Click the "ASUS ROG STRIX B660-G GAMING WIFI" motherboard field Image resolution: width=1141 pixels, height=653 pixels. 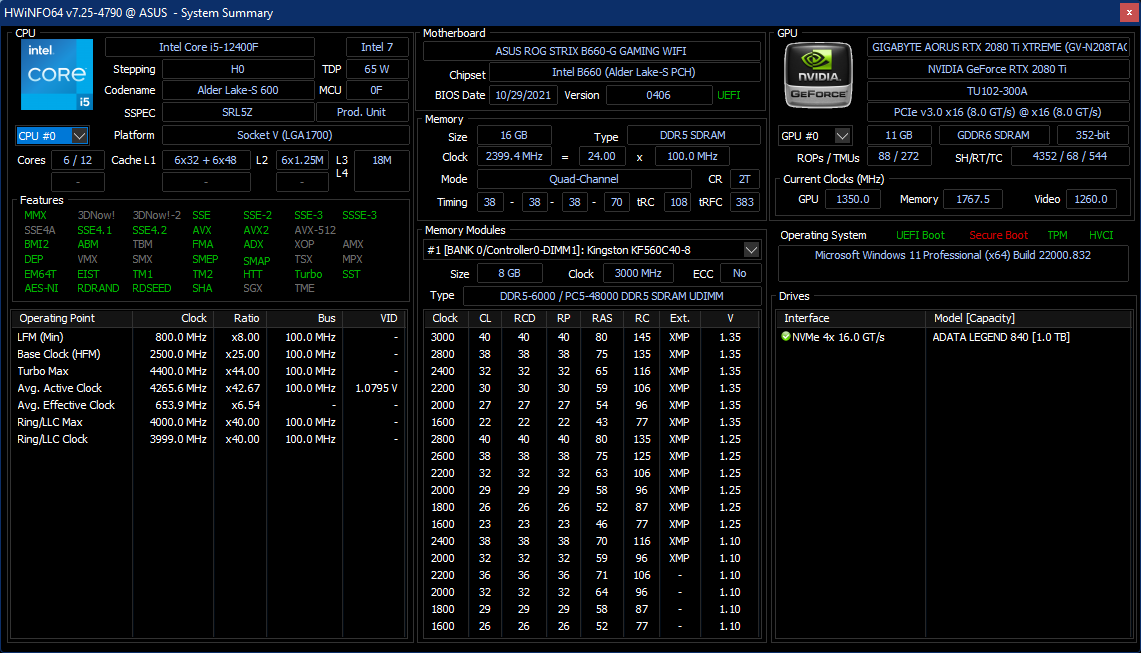tap(592, 51)
